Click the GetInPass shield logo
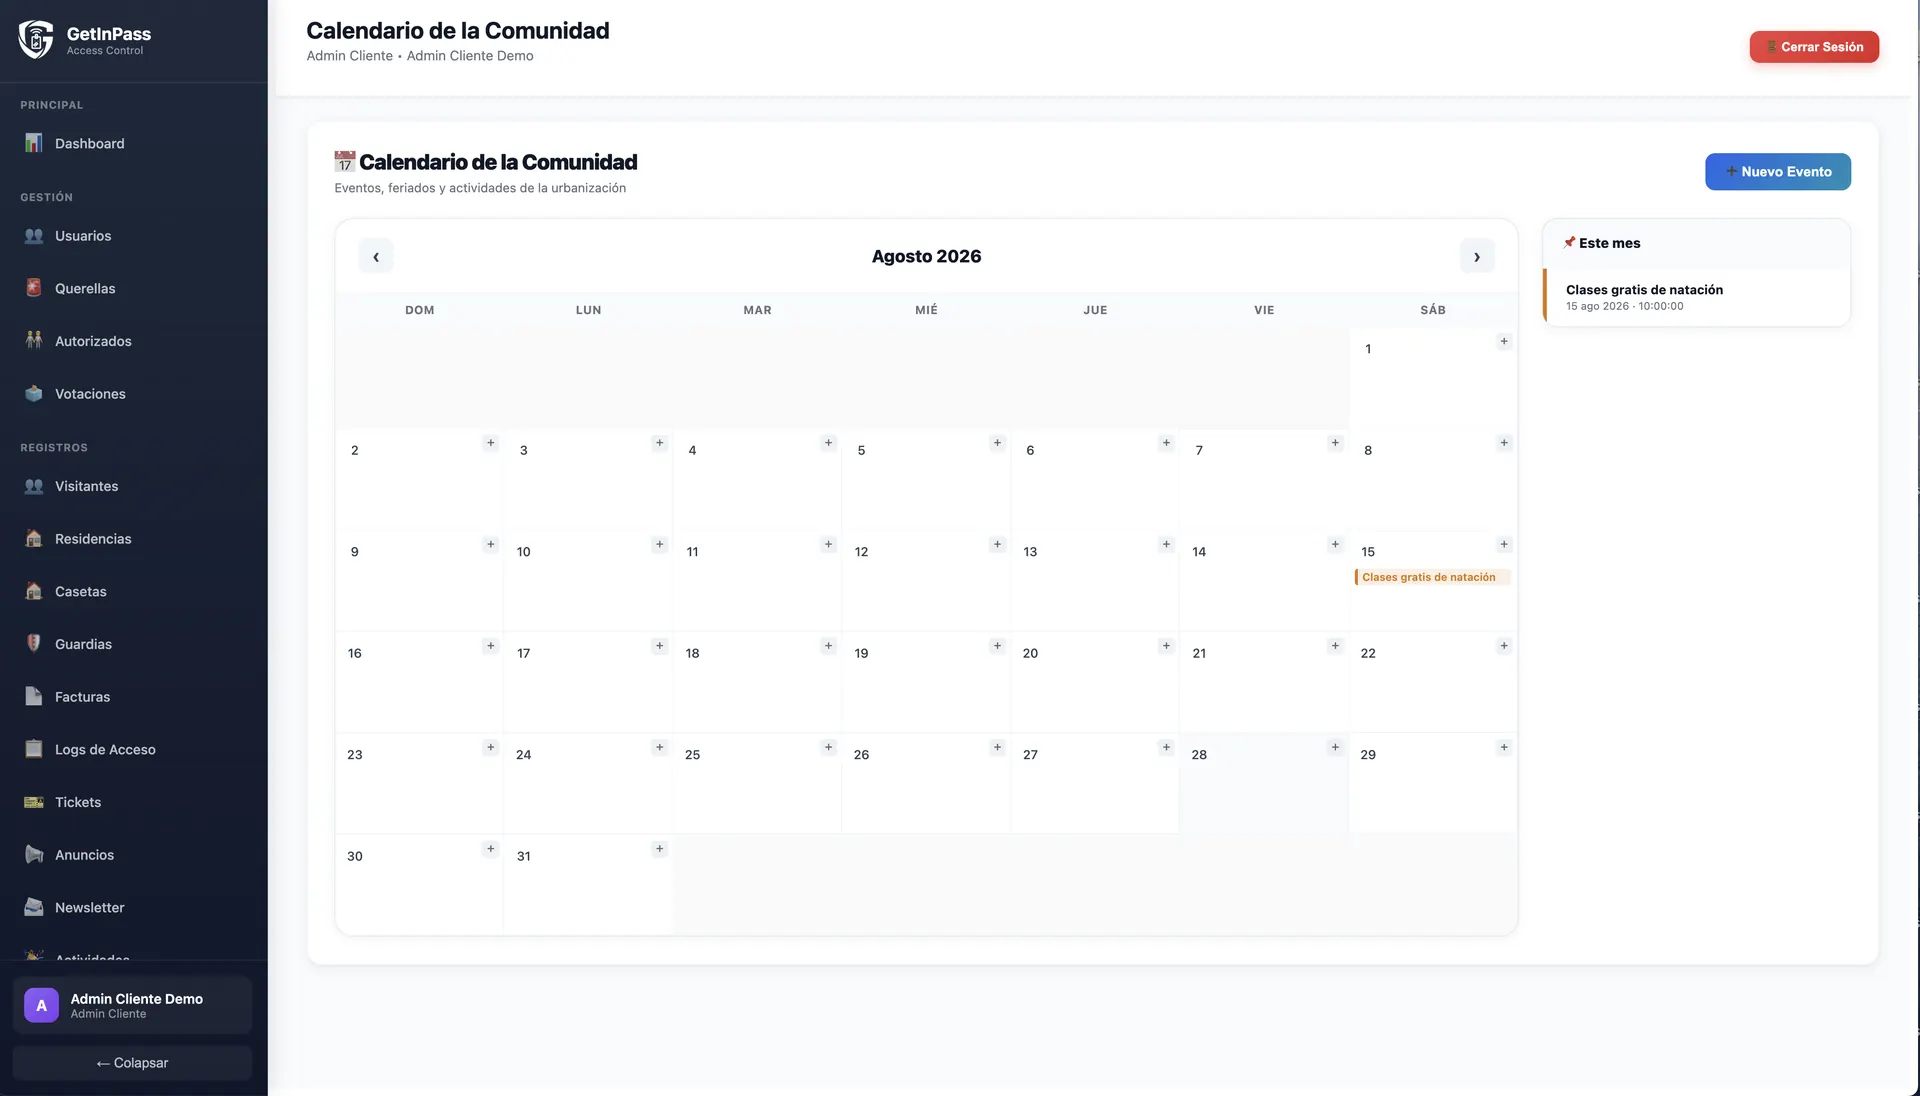Screen dimensions: 1920x1096 click(36, 39)
